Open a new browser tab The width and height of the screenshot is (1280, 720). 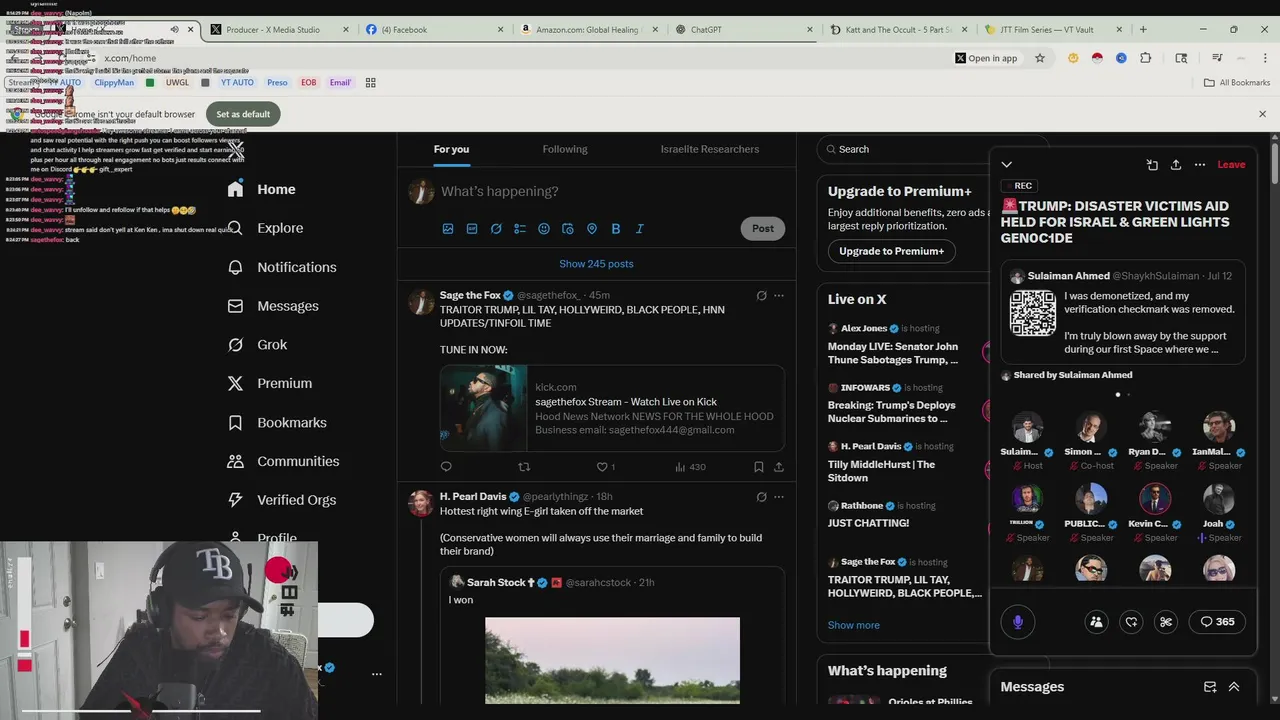1143,30
